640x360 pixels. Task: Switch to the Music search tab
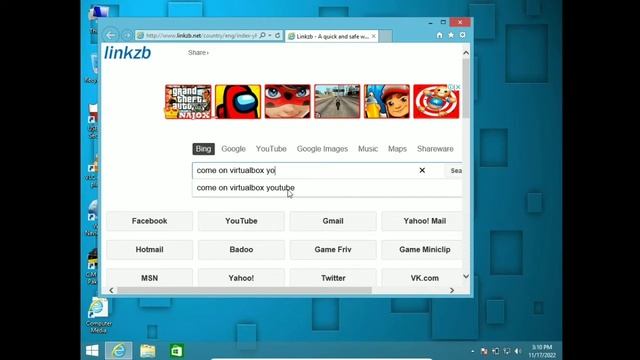tap(368, 149)
